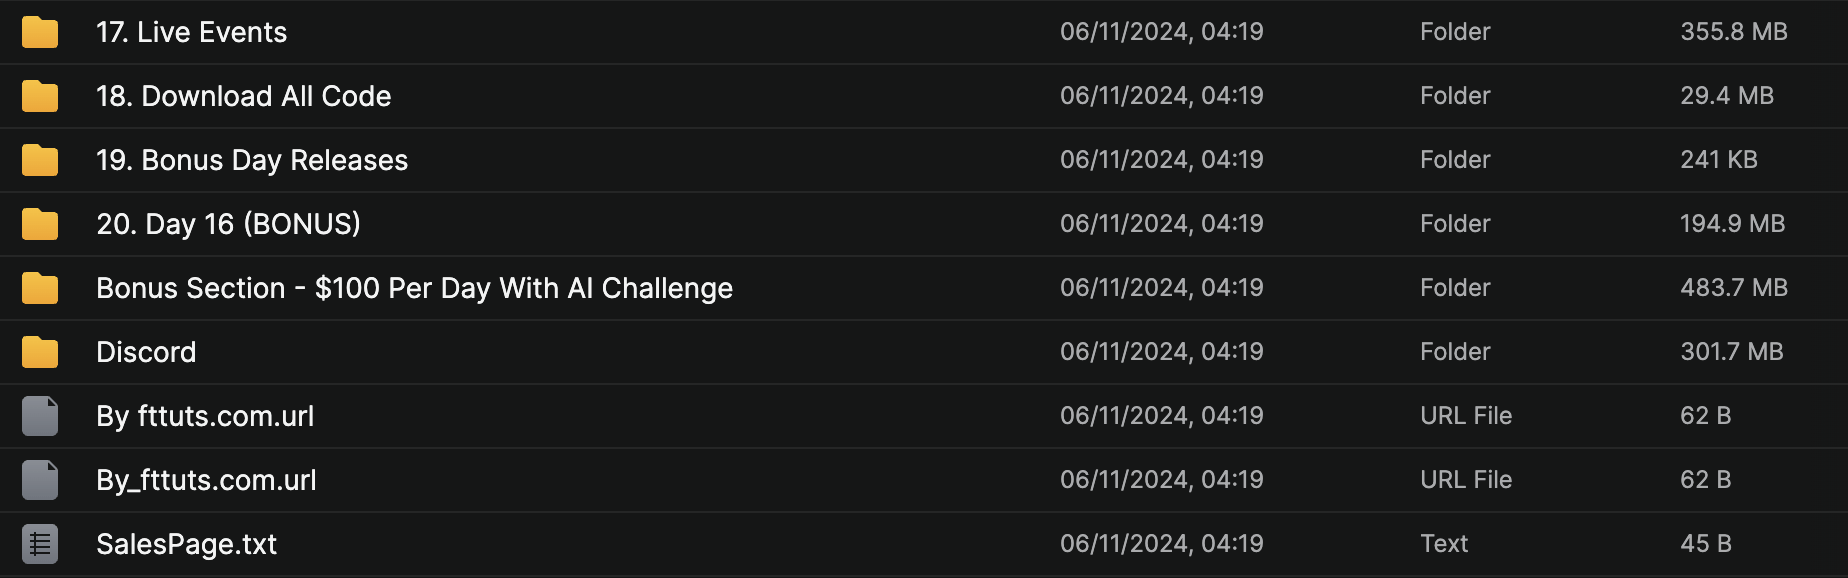This screenshot has width=1848, height=578.
Task: Click the 355.8 MB size of Live Events
Action: pyautogui.click(x=1733, y=32)
